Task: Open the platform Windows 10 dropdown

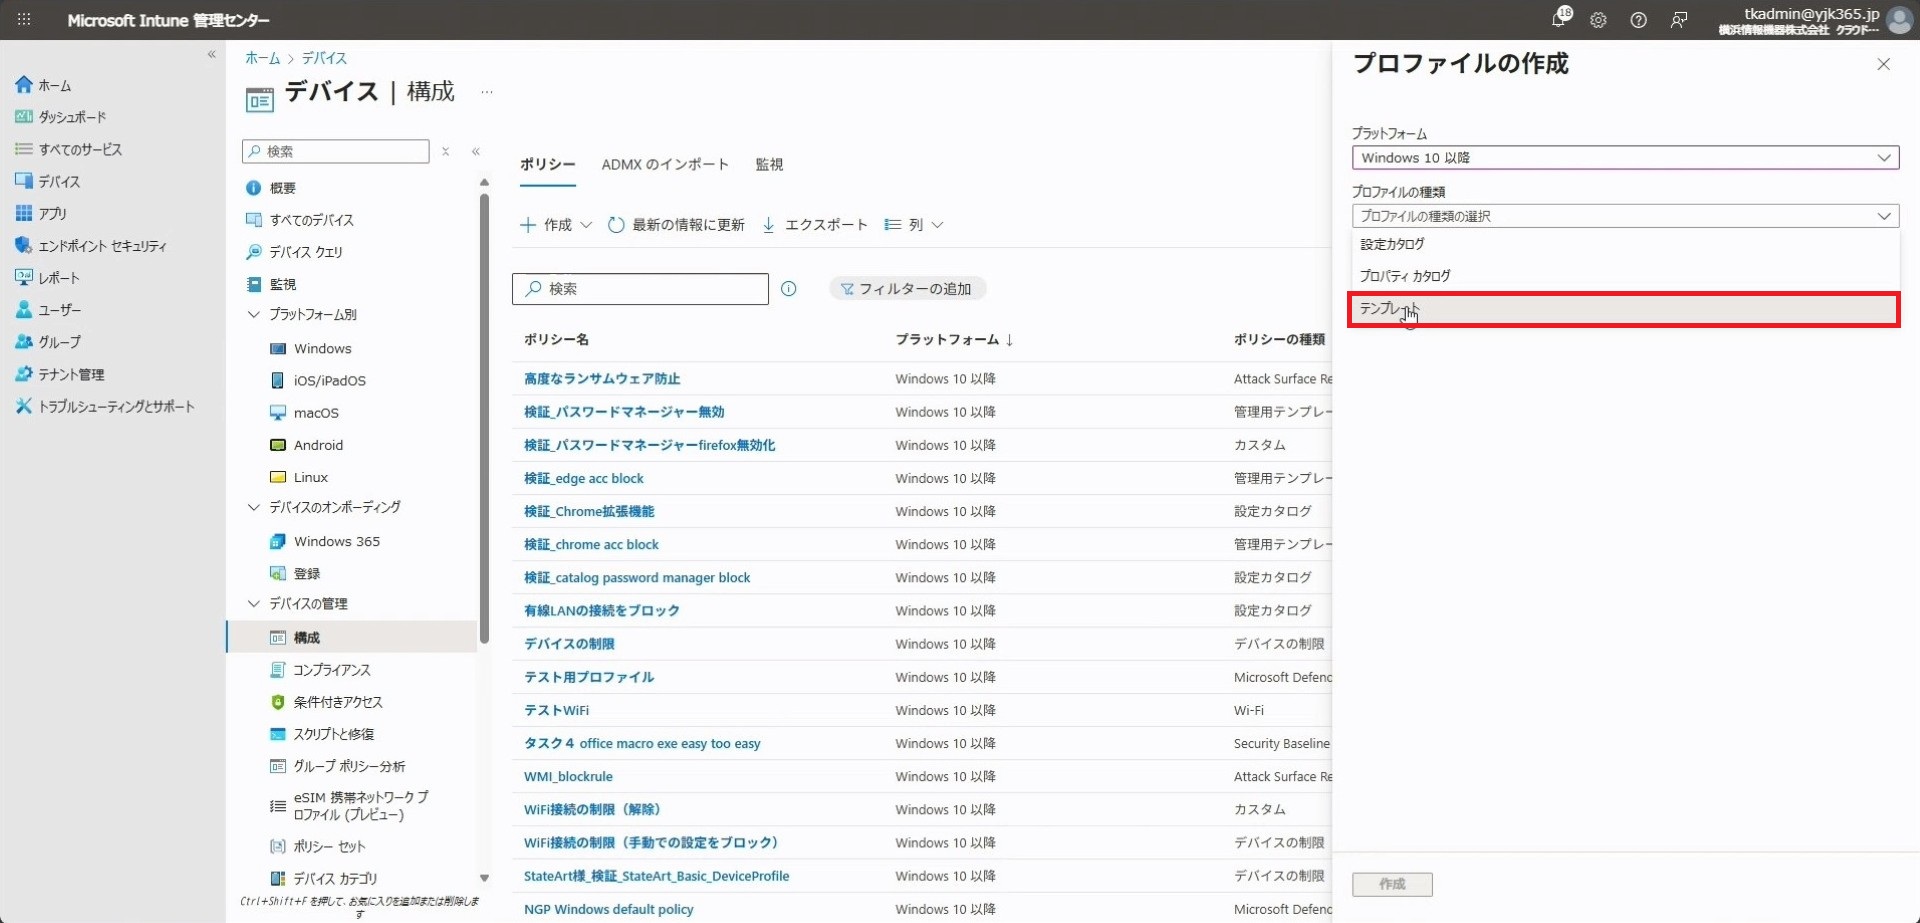Action: [1624, 158]
